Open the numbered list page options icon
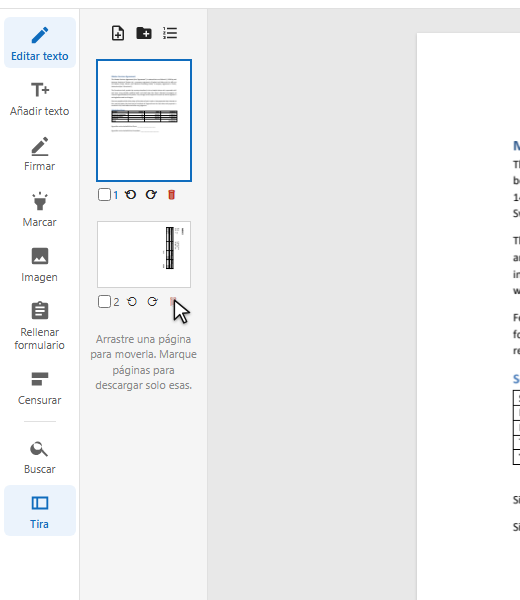 (170, 33)
